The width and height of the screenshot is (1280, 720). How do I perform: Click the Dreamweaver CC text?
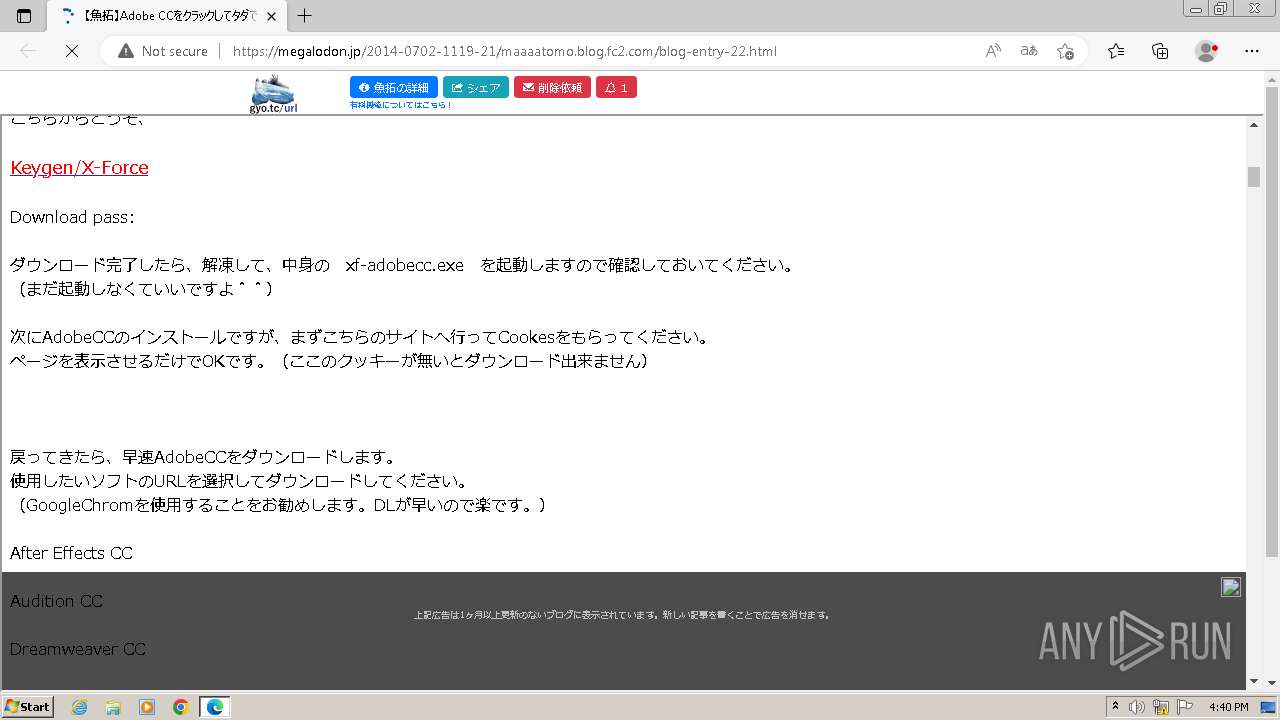click(x=78, y=649)
